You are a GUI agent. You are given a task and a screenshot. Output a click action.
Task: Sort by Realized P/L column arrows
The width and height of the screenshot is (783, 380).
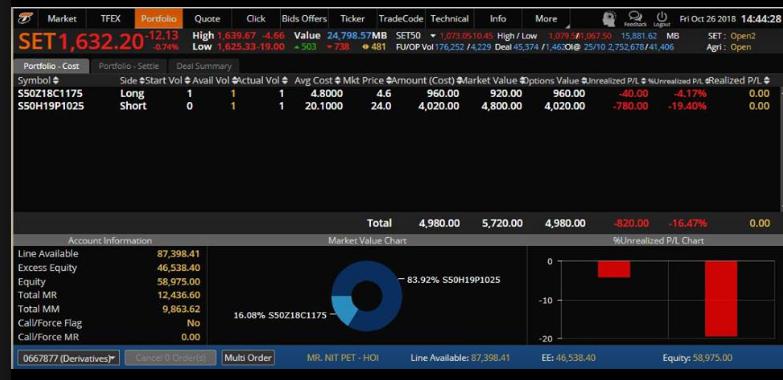point(767,80)
